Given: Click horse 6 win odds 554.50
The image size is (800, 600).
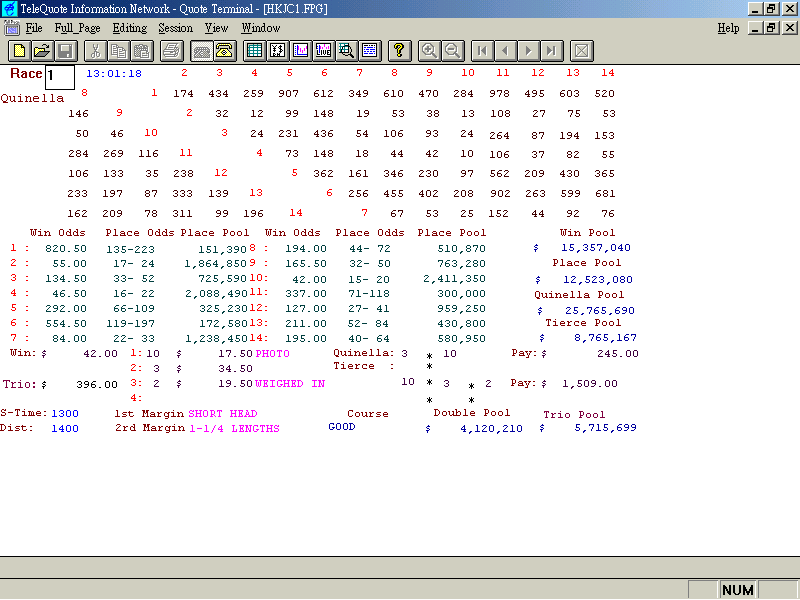Looking at the screenshot, I should (66, 323).
